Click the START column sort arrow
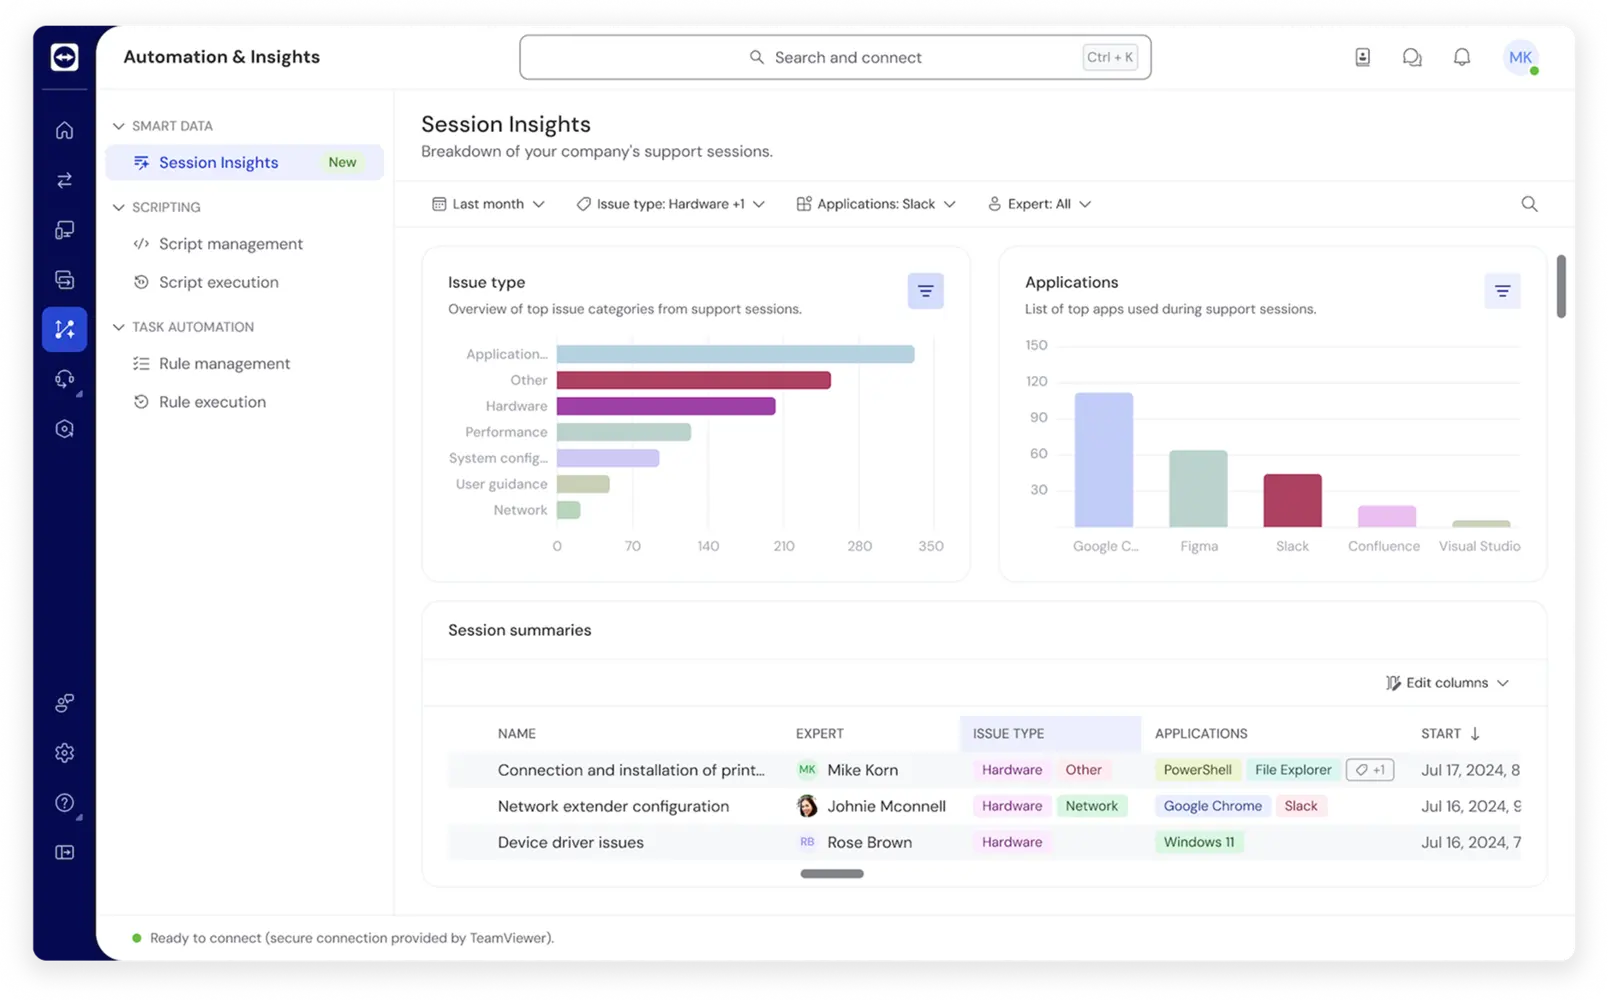The height and width of the screenshot is (1000, 1608). click(1475, 734)
